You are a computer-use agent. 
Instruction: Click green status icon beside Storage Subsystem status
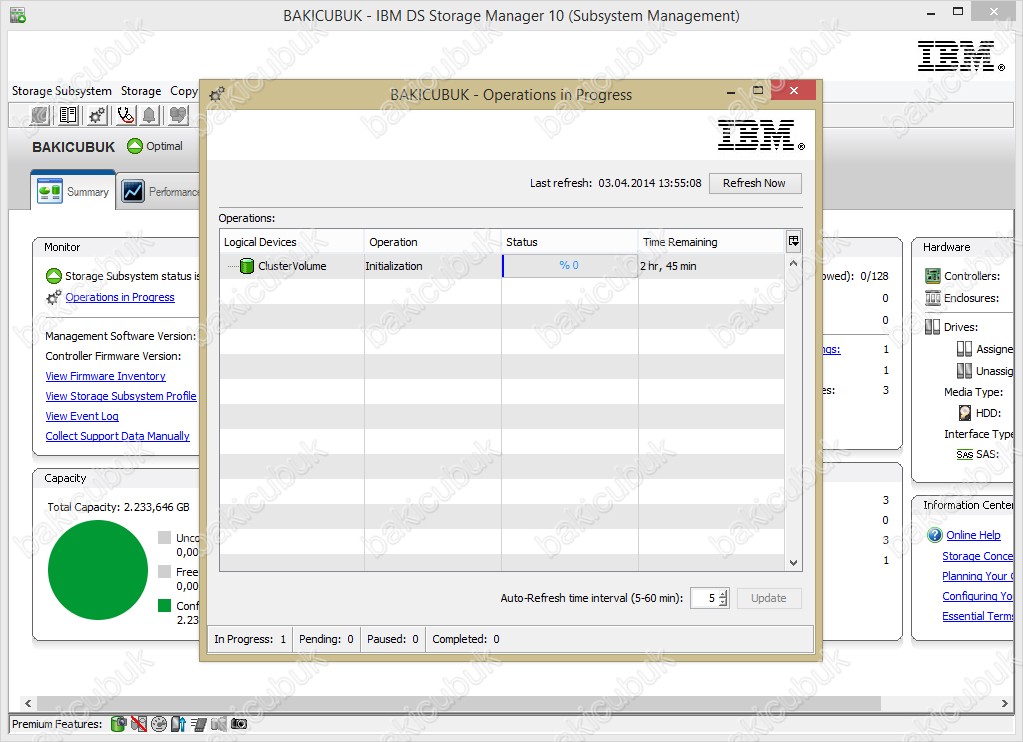(x=53, y=276)
